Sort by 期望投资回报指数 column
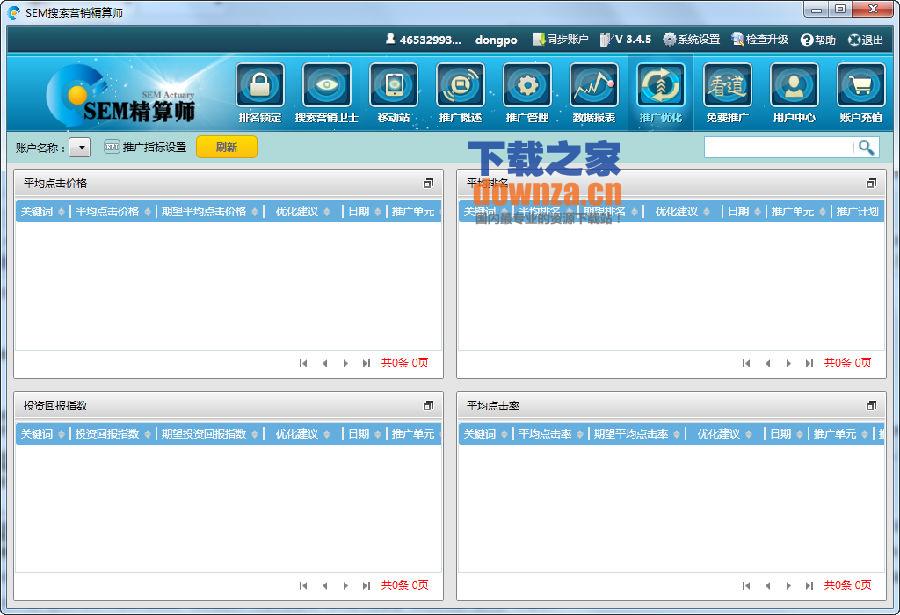 tap(210, 434)
